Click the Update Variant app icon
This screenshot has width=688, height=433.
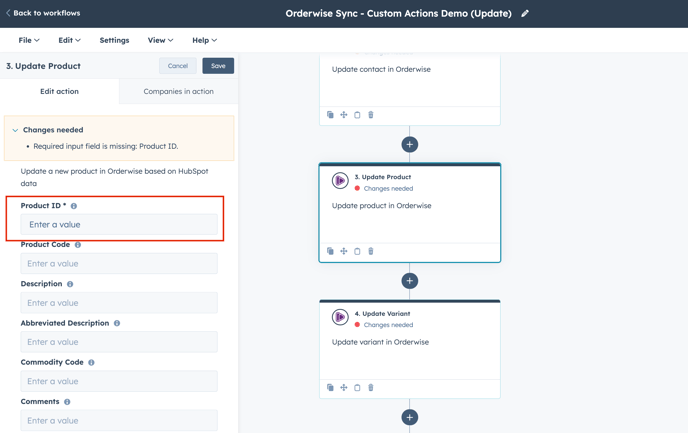pos(340,317)
